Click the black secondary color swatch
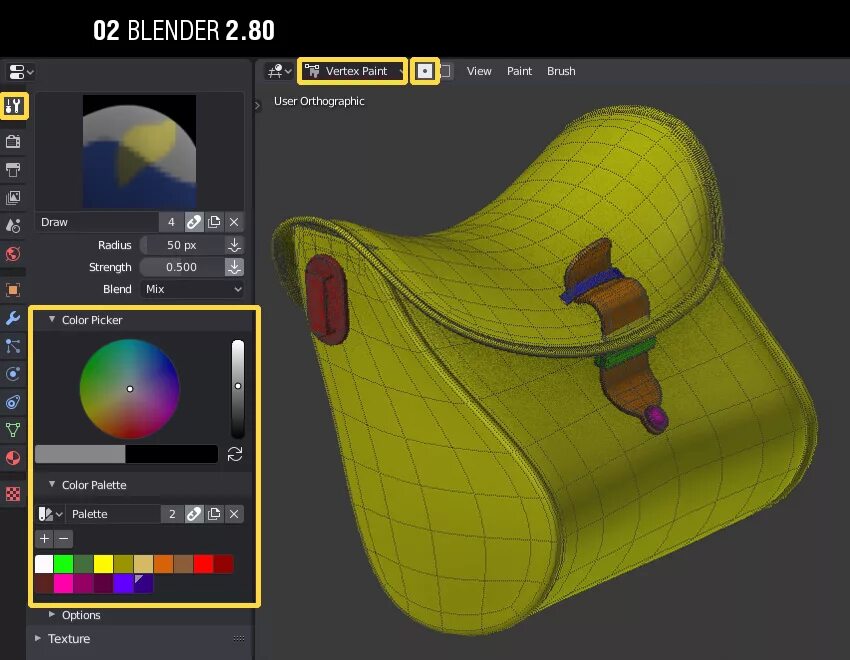This screenshot has height=660, width=850. (171, 454)
